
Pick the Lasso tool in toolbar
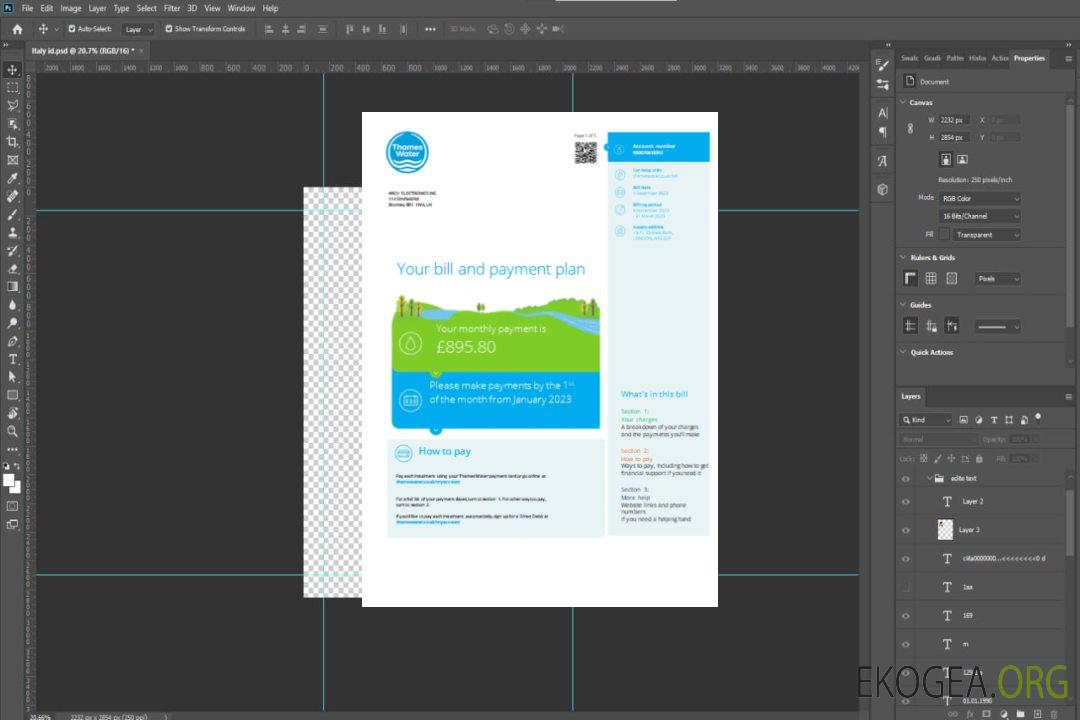click(13, 105)
